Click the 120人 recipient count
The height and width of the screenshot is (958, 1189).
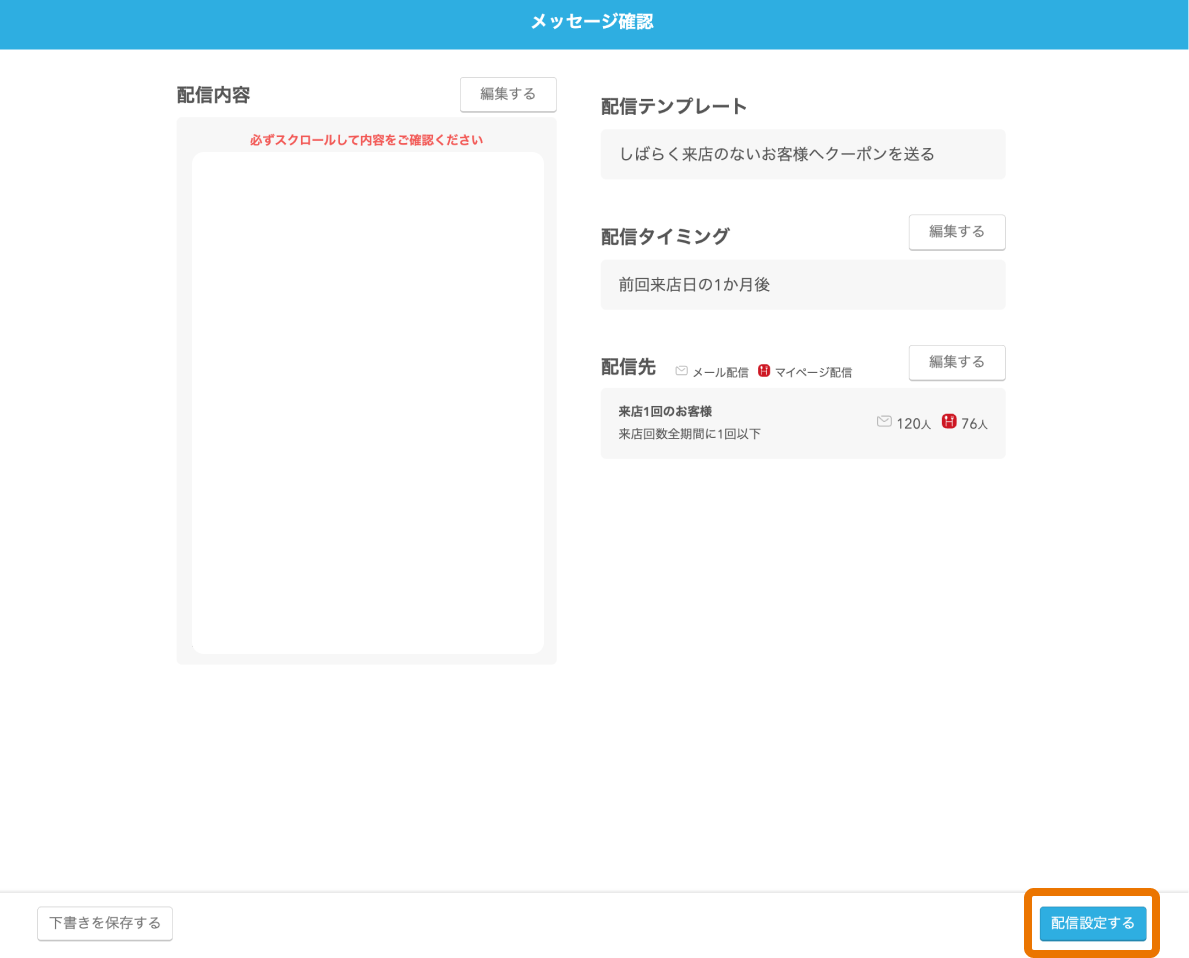click(x=913, y=423)
